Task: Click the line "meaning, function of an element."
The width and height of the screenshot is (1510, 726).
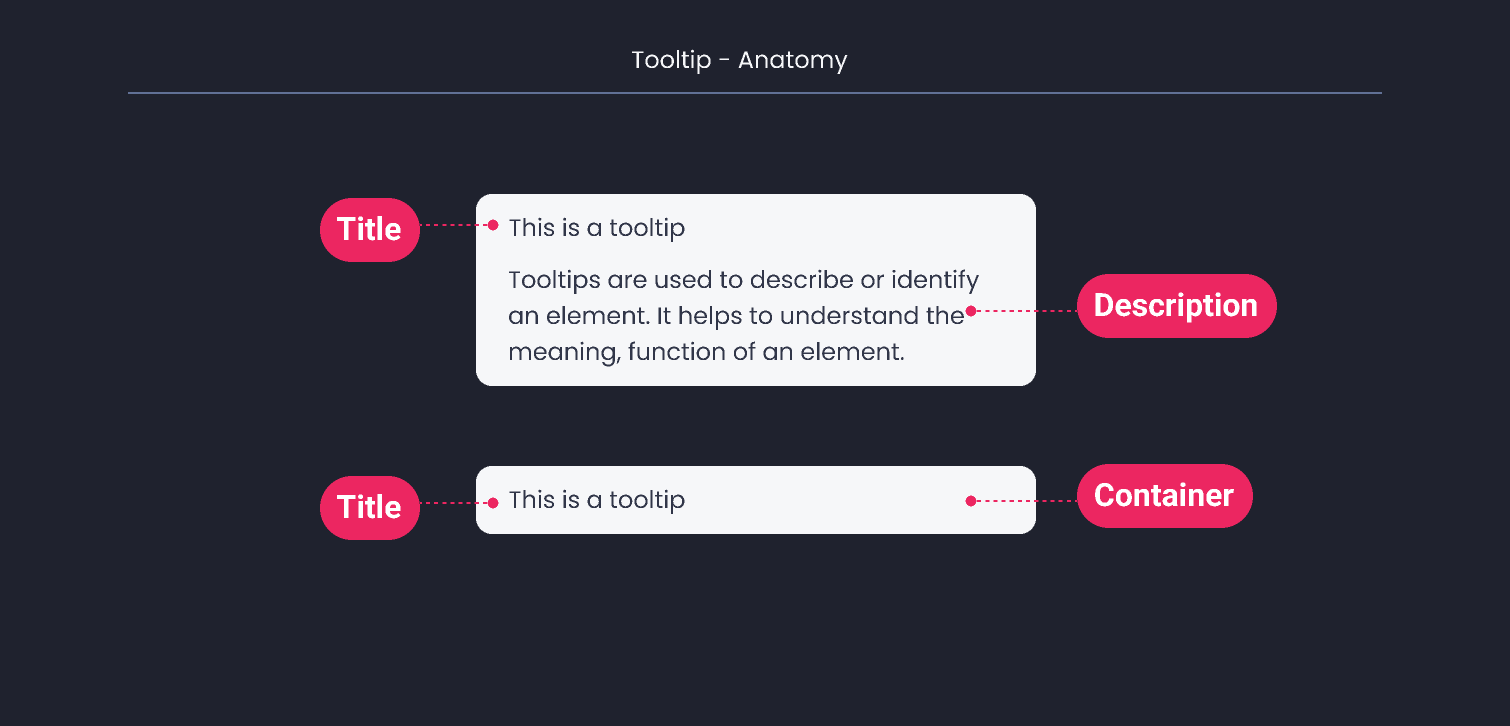Action: point(707,352)
